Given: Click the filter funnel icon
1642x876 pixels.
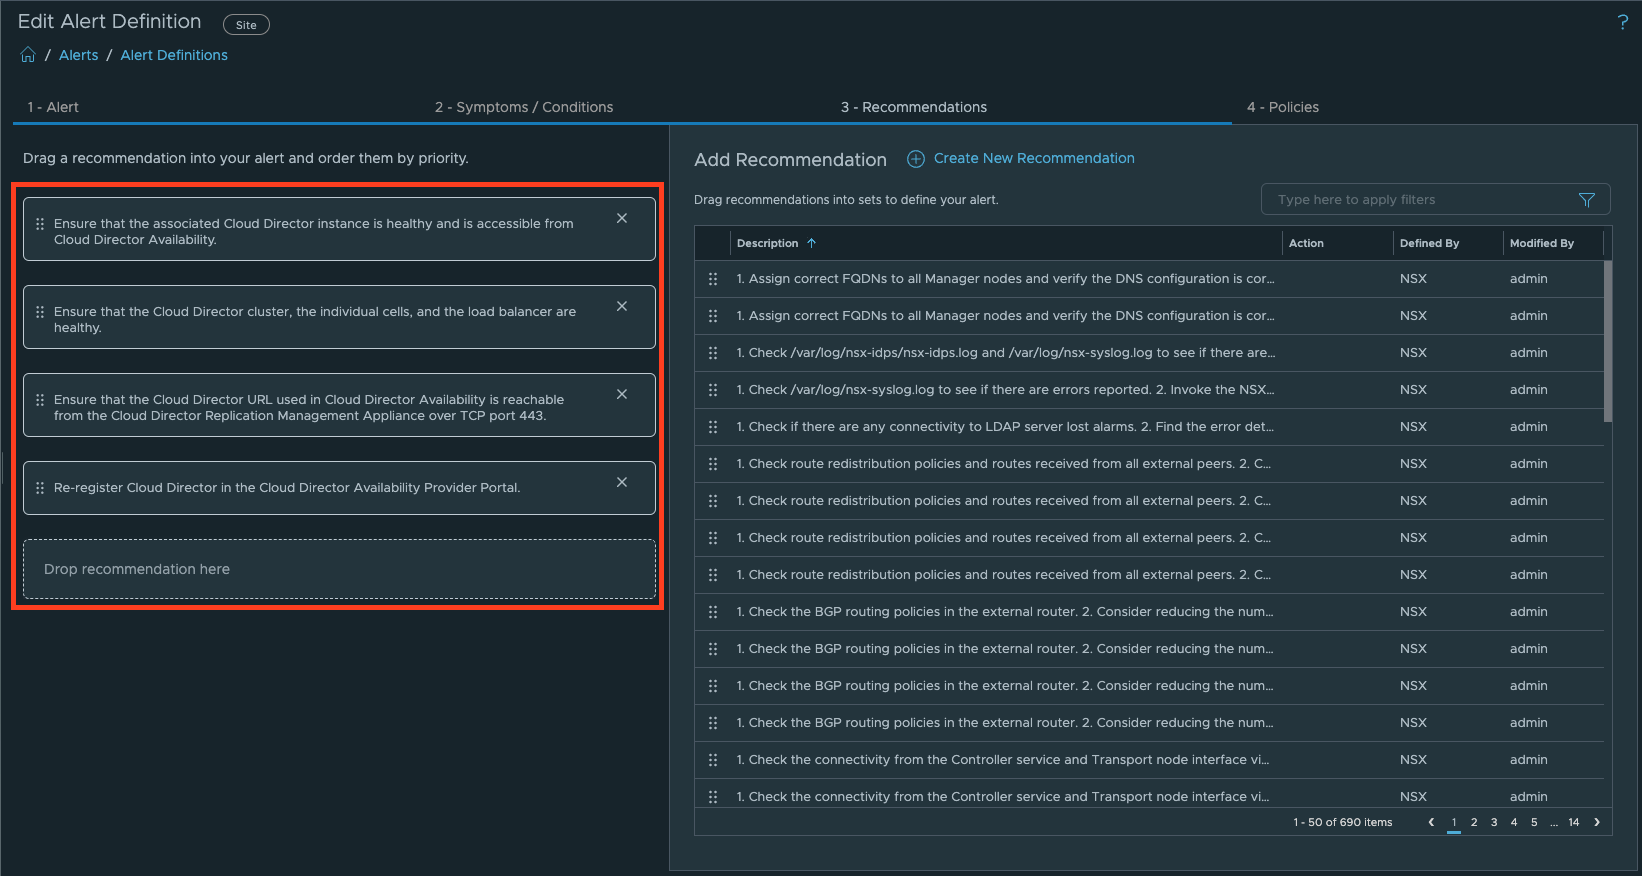Looking at the screenshot, I should [1586, 200].
